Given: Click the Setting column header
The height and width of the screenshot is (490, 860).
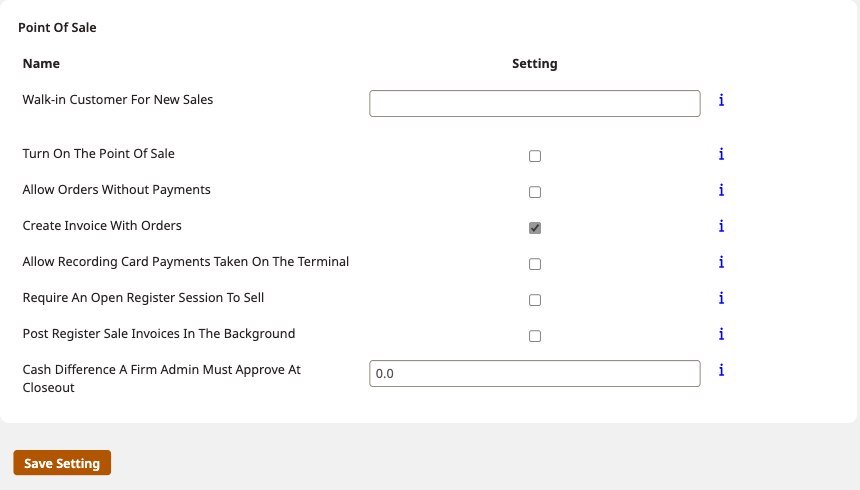Looking at the screenshot, I should coord(535,64).
